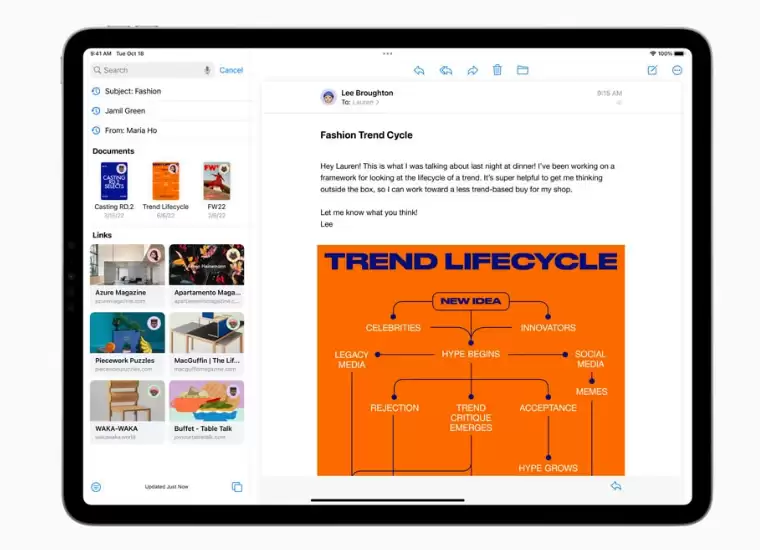Tap Lee Broughton's avatar

point(329,97)
